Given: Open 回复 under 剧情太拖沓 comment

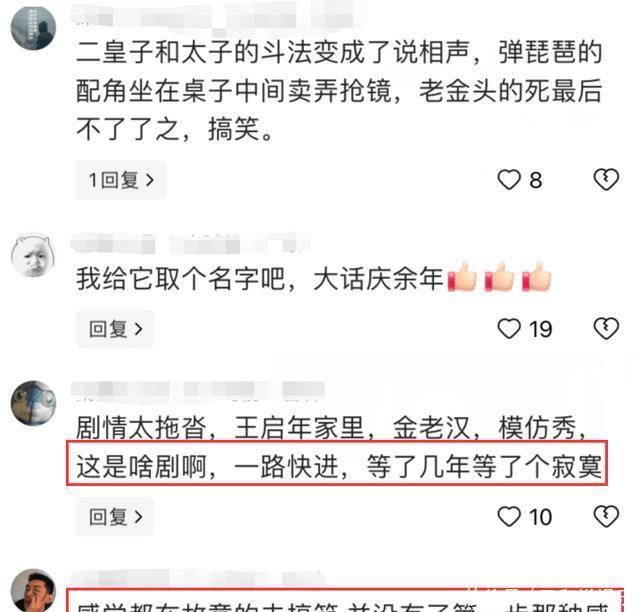Looking at the screenshot, I should click(115, 516).
